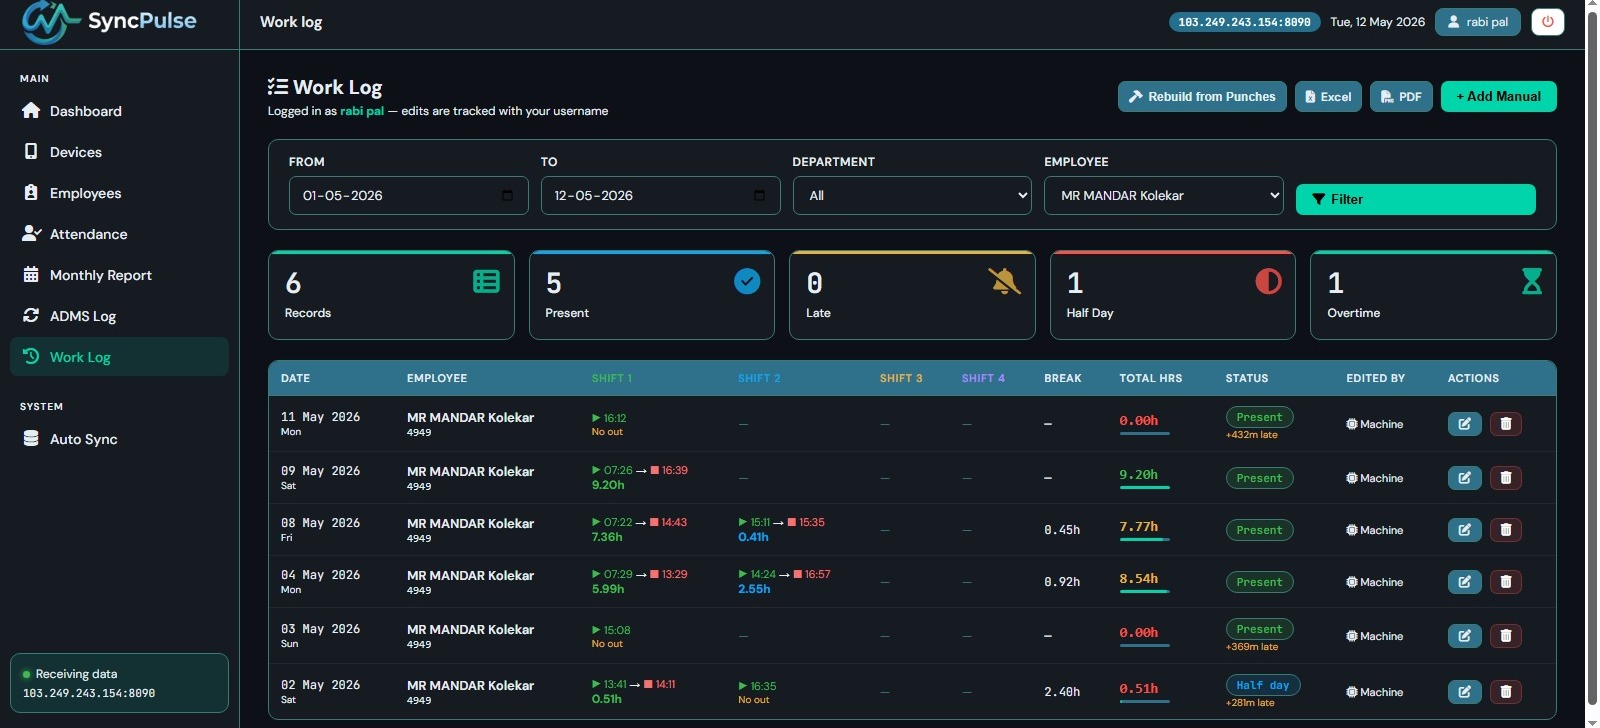1600x728 pixels.
Task: Open the Employee dropdown showing MR MANDAR Kolekar
Action: [x=1164, y=195]
